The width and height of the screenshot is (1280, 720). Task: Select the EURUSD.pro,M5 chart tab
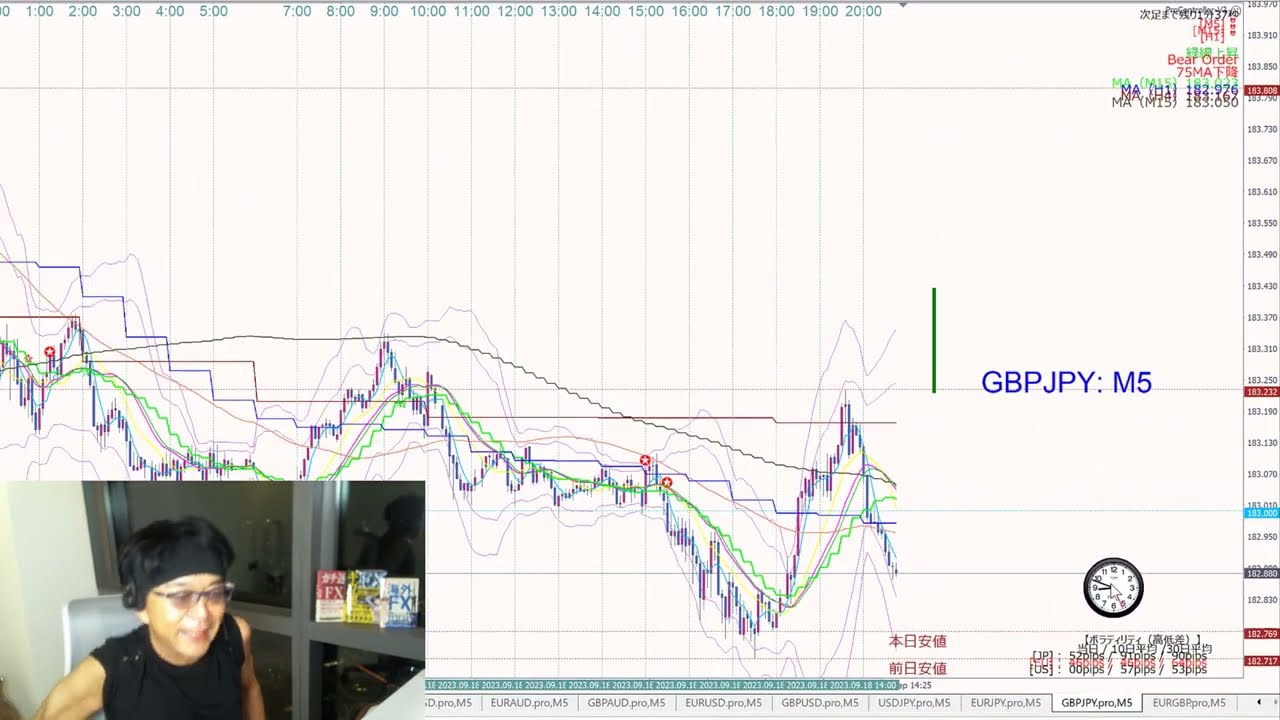[723, 703]
